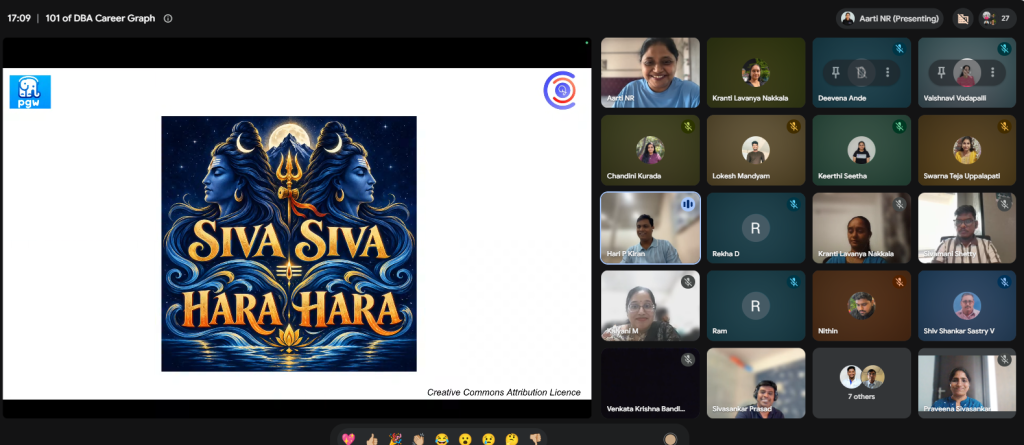Open more options on Vaishnavi Vadapalli tile
The width and height of the screenshot is (1024, 445).
click(993, 73)
